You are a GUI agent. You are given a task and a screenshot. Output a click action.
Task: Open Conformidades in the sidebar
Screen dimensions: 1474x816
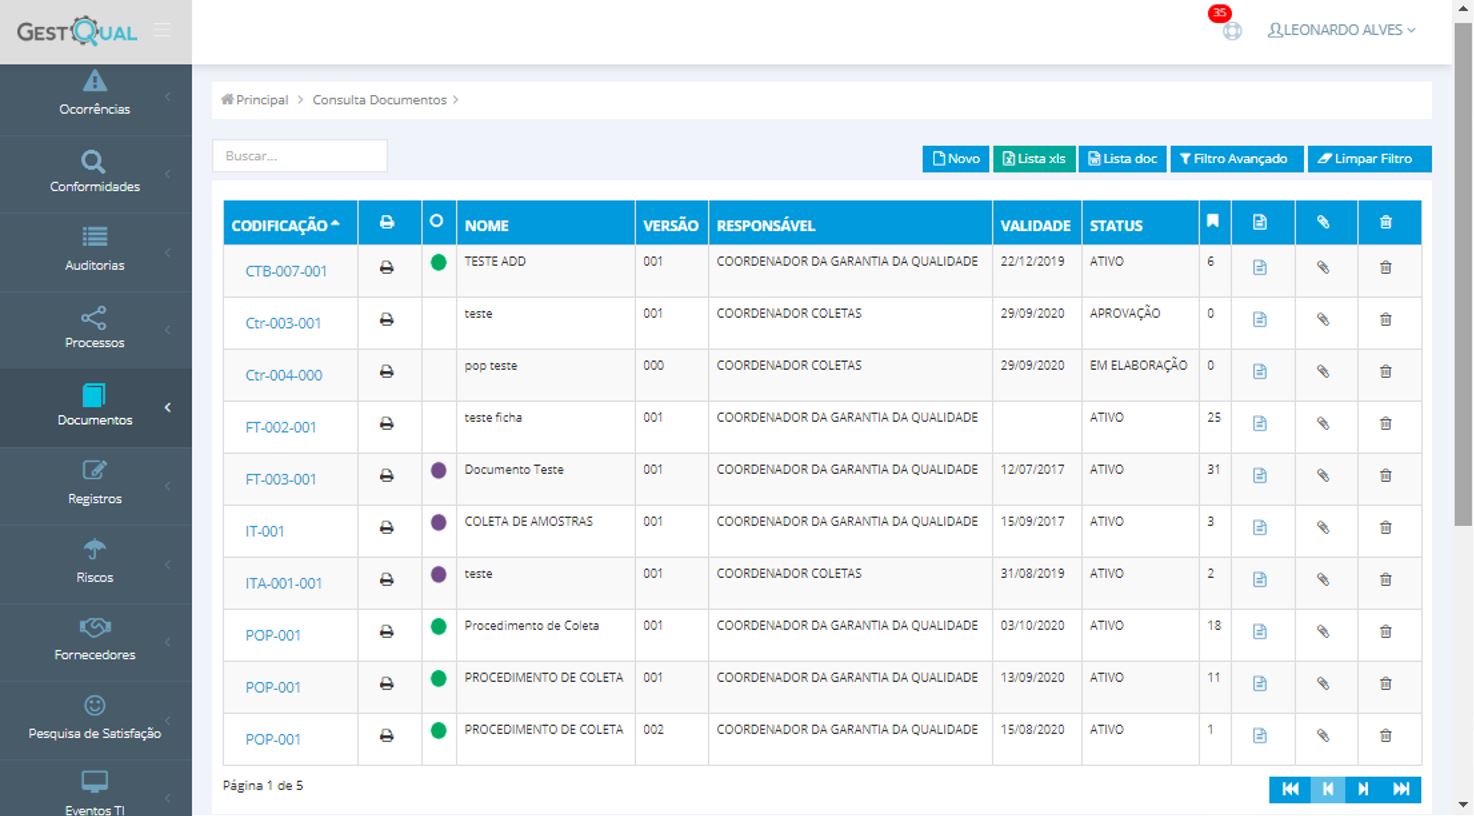pyautogui.click(x=95, y=173)
